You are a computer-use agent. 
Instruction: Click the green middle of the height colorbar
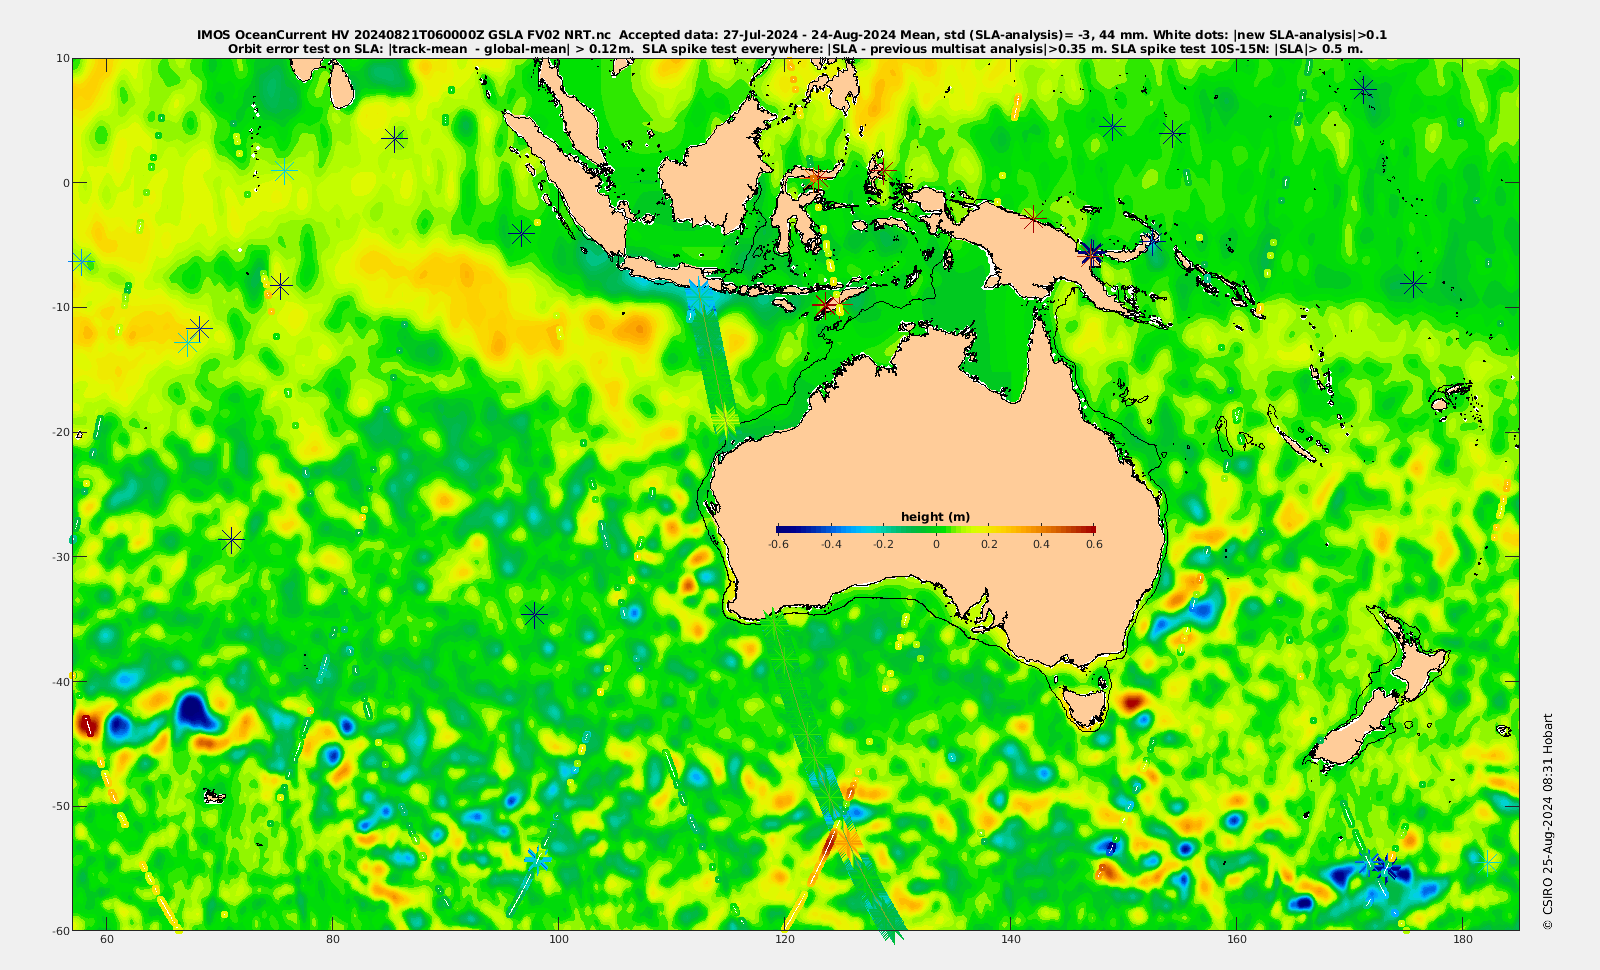(x=936, y=529)
